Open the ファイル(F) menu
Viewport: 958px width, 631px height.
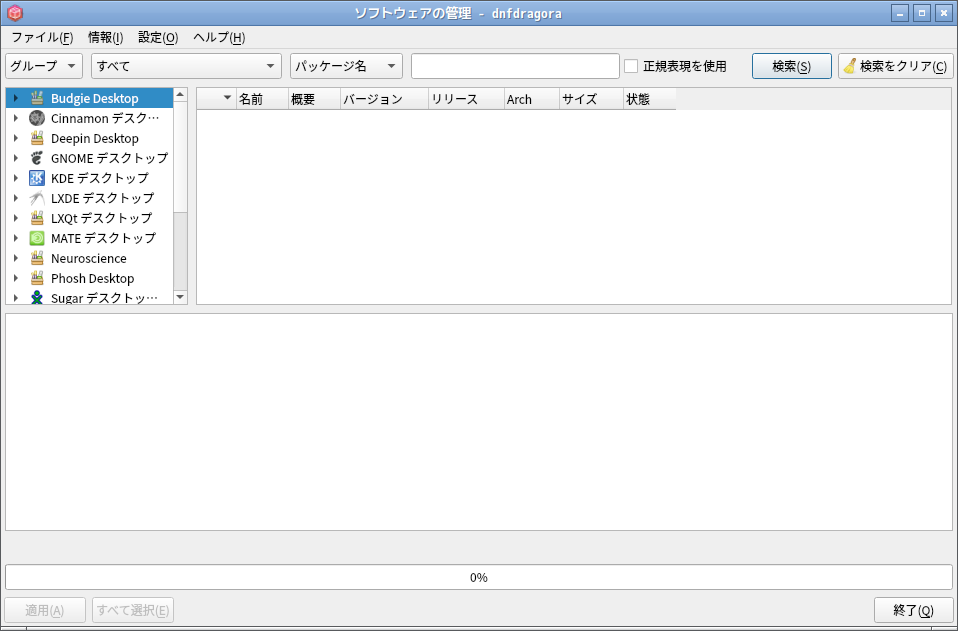[42, 38]
